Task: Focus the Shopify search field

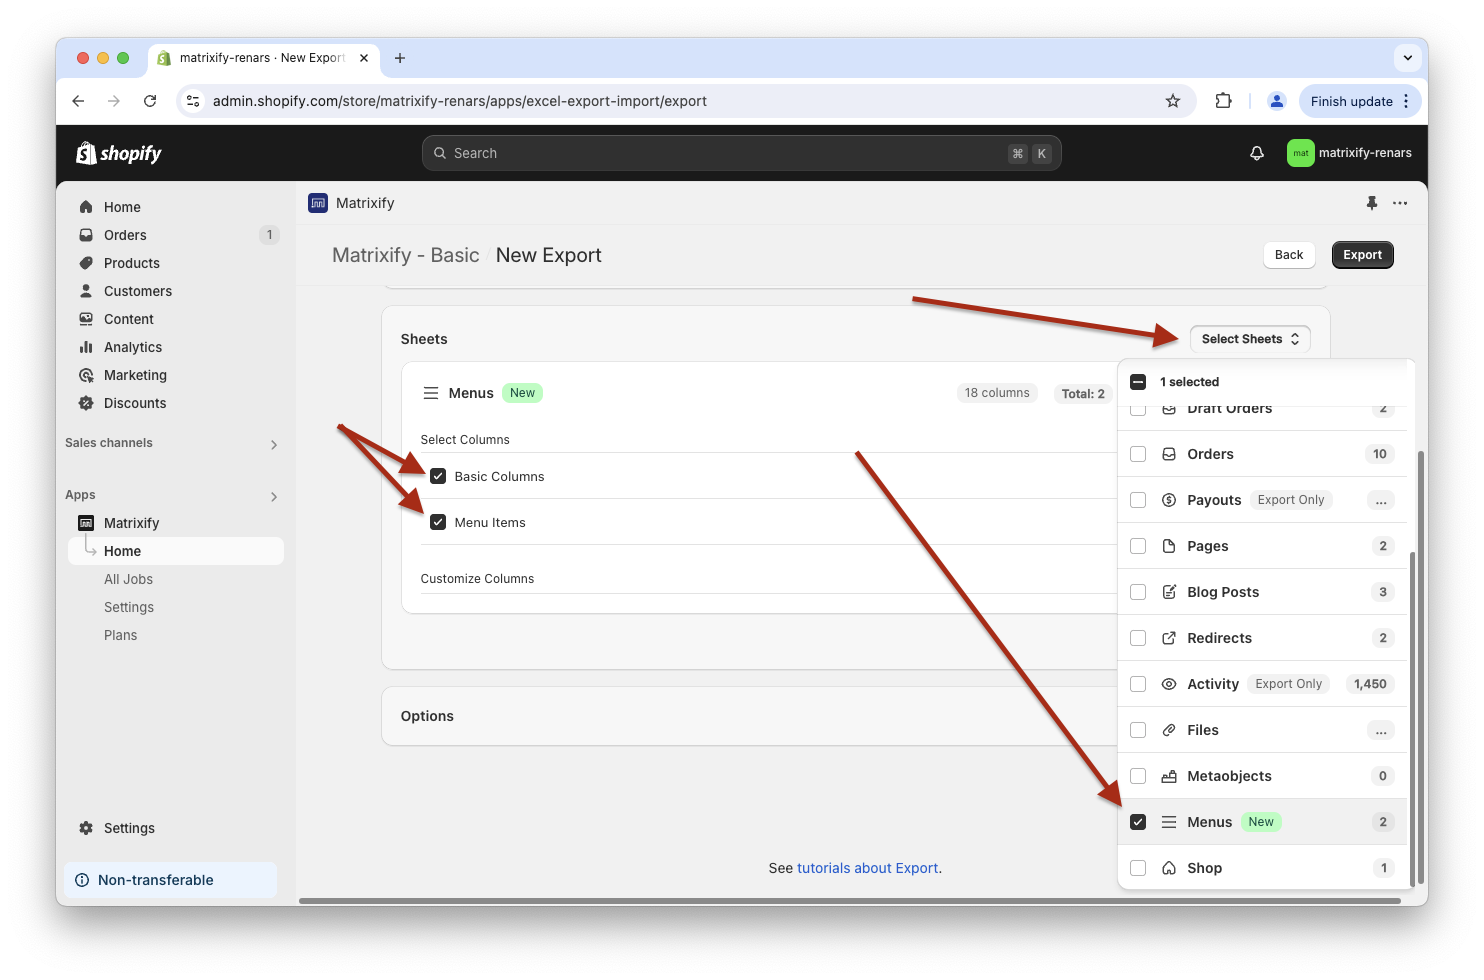Action: coord(740,153)
